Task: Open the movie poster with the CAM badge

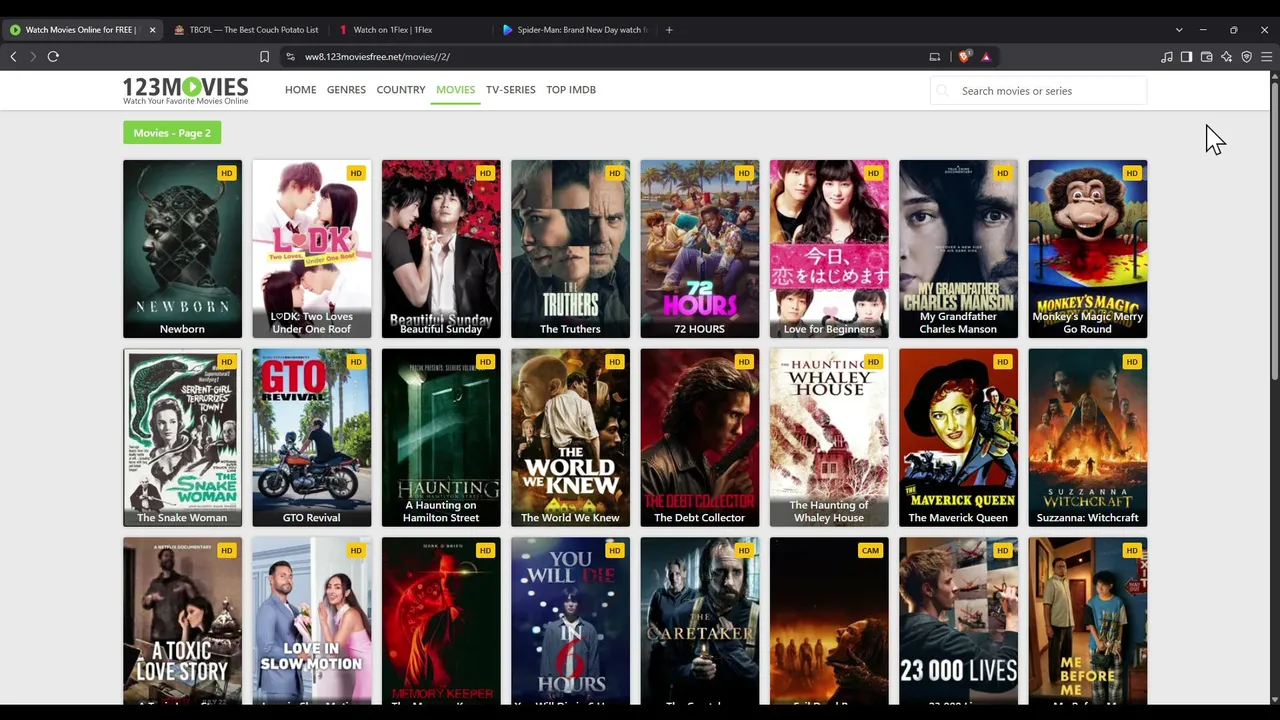Action: [x=829, y=622]
